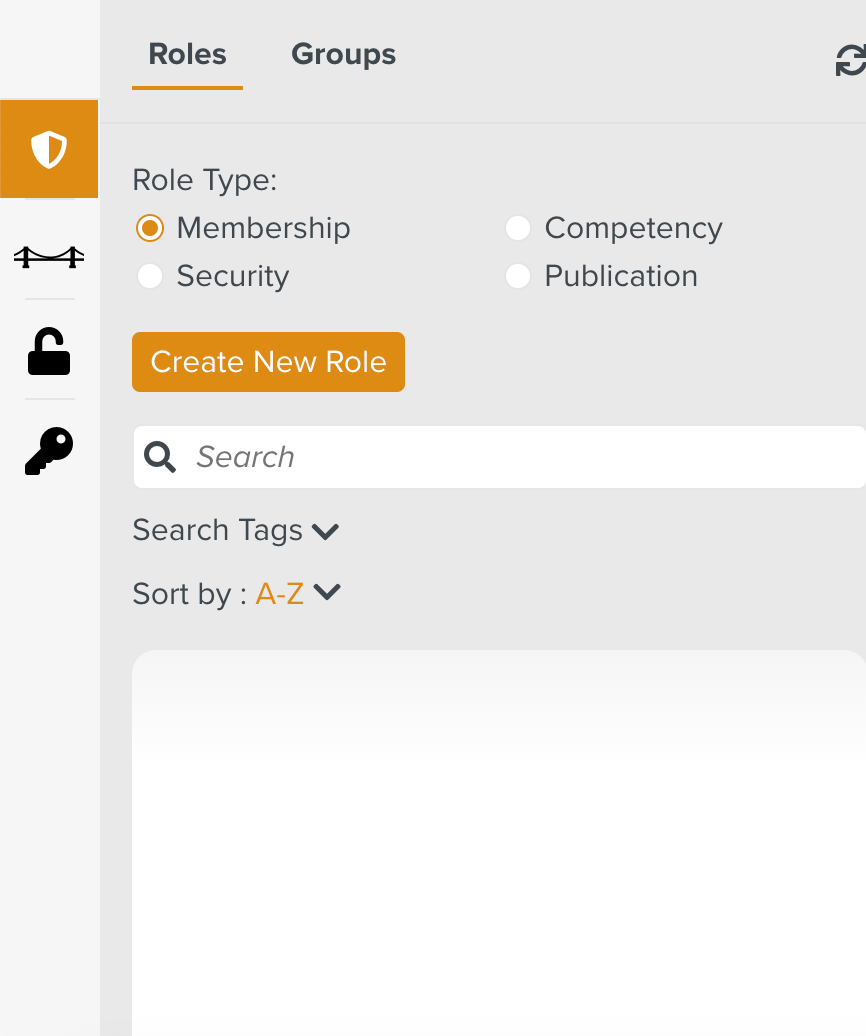The image size is (866, 1036).
Task: Select the Competency role type
Action: coord(518,228)
